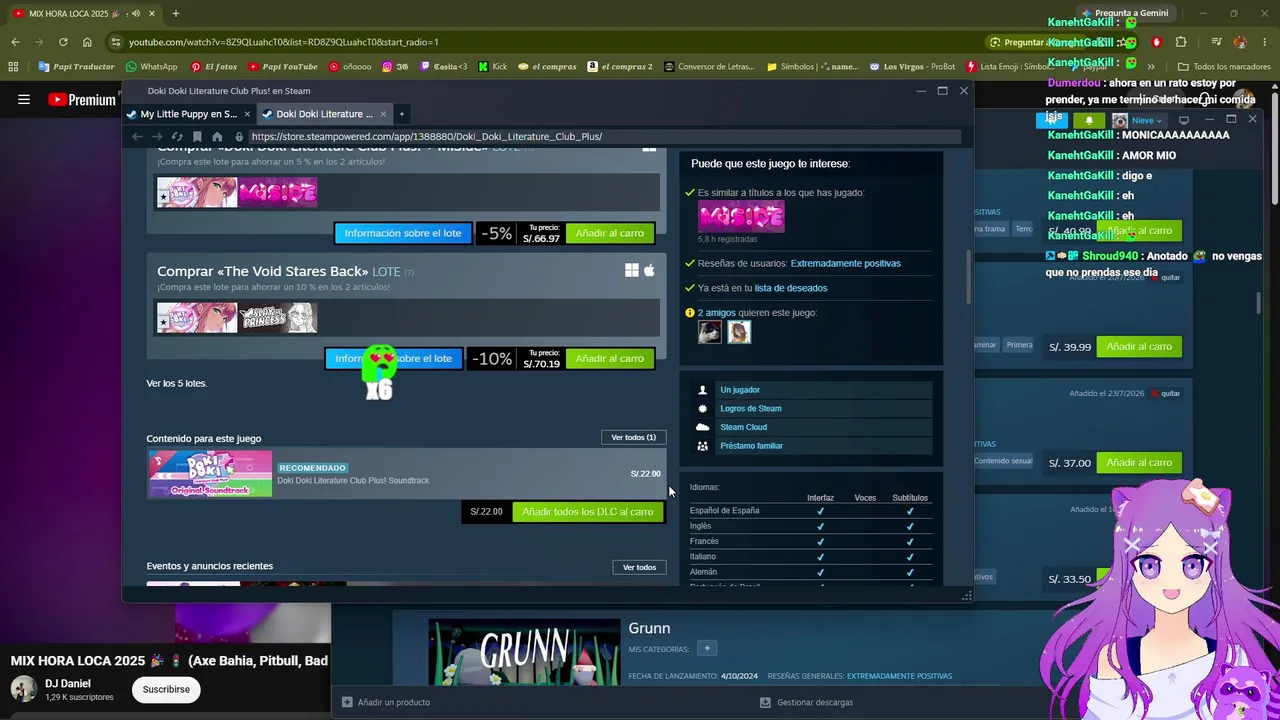Image resolution: width=1280 pixels, height=720 pixels.
Task: Click Chrome address bar with YouTube URL
Action: pyautogui.click(x=540, y=42)
